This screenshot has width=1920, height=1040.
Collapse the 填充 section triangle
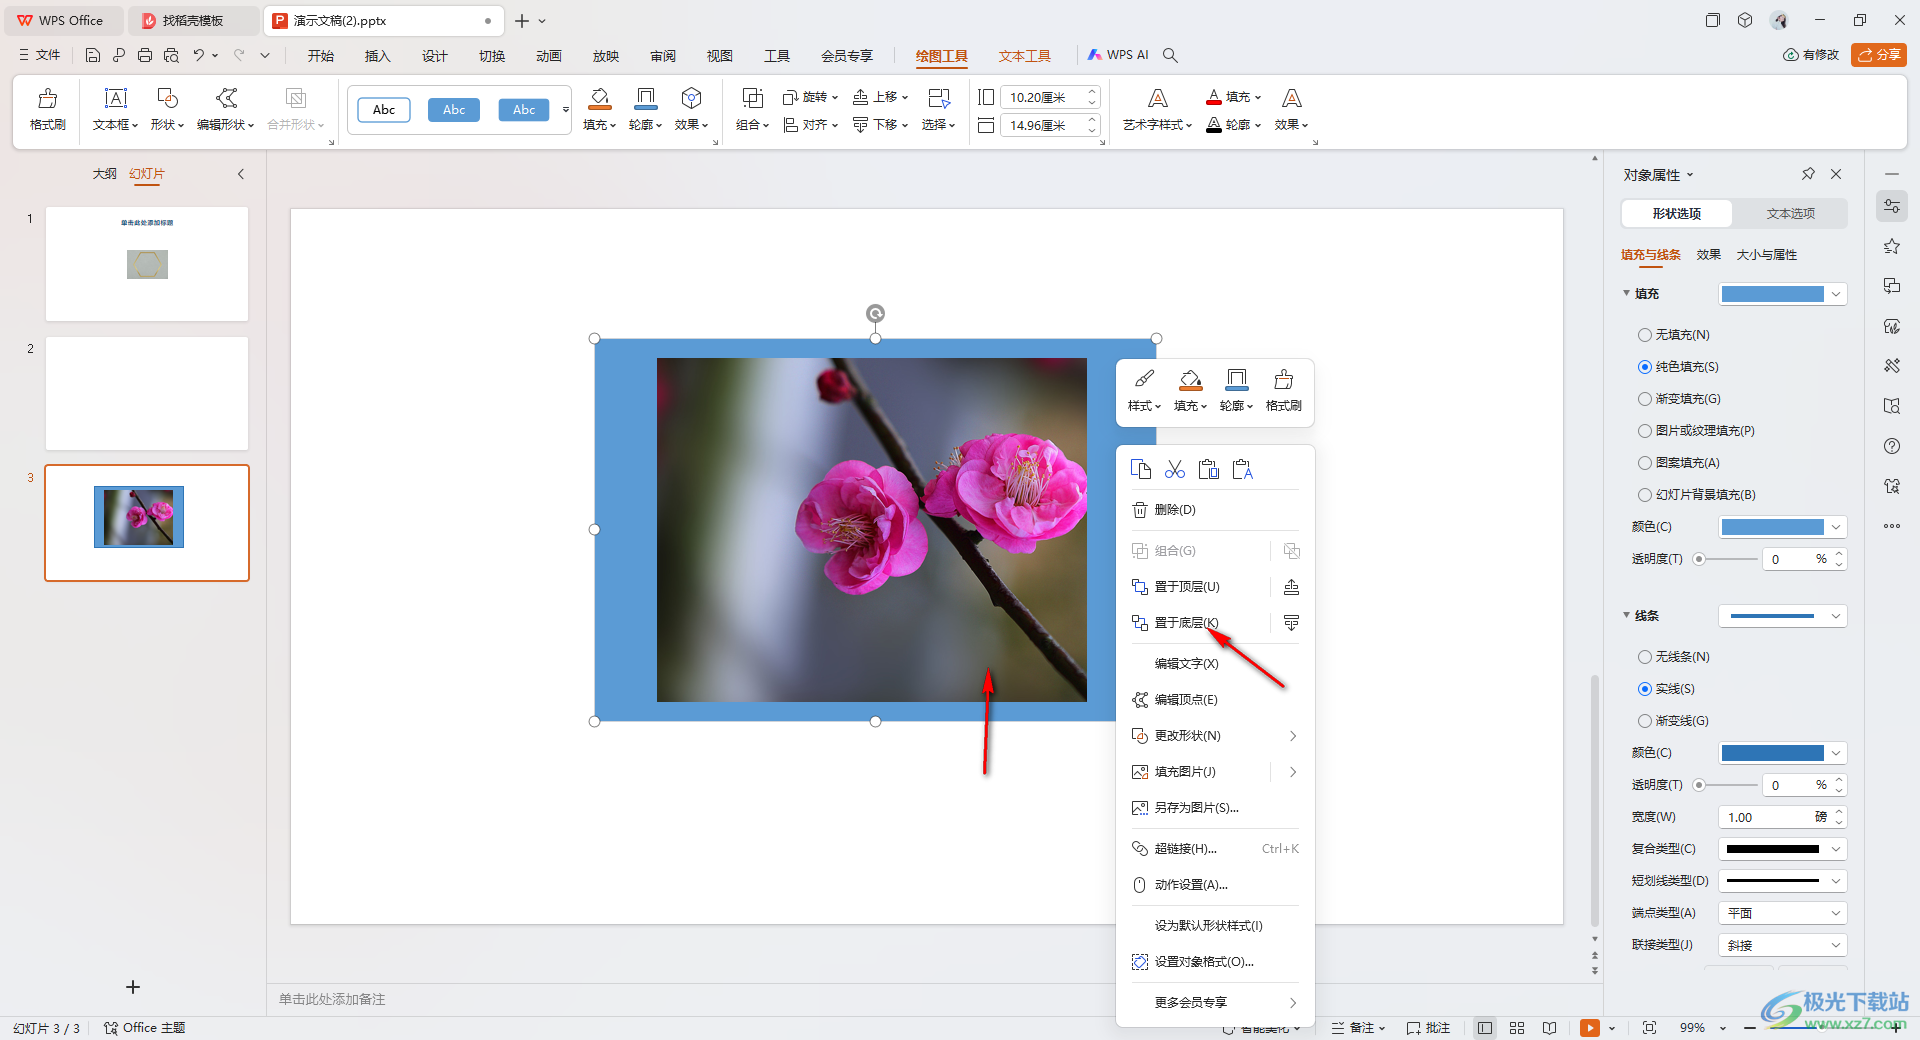click(x=1626, y=293)
